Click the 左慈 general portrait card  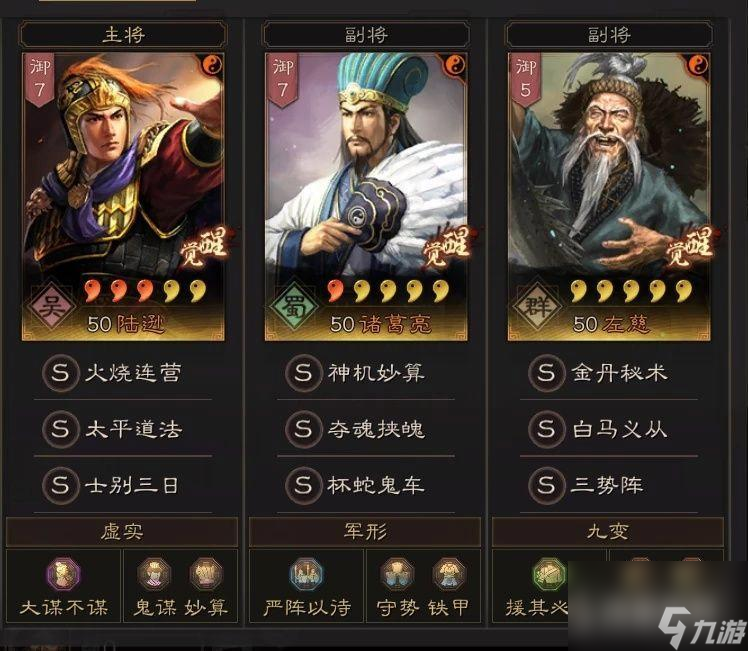coord(609,196)
